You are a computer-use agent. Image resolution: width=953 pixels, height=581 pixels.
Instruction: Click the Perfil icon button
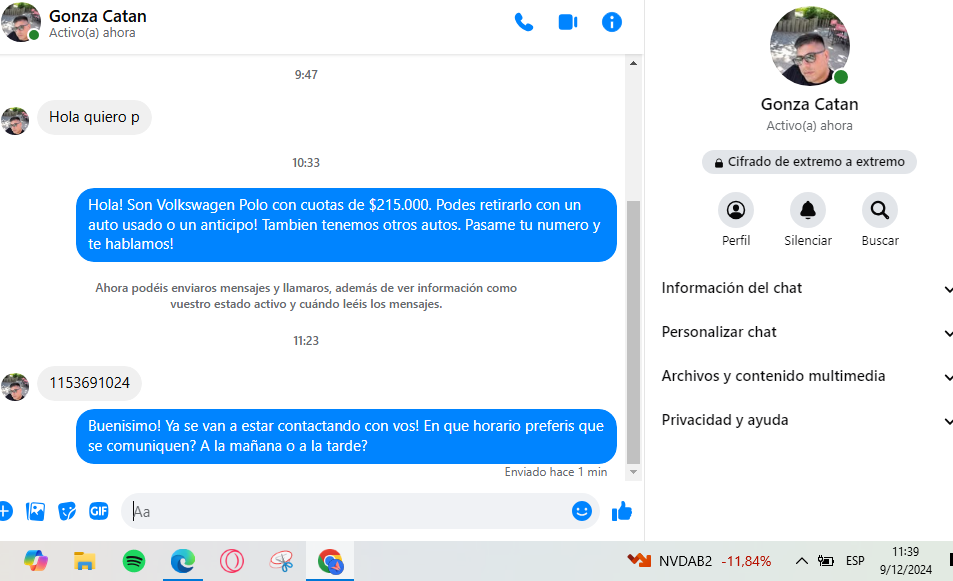[x=735, y=210]
